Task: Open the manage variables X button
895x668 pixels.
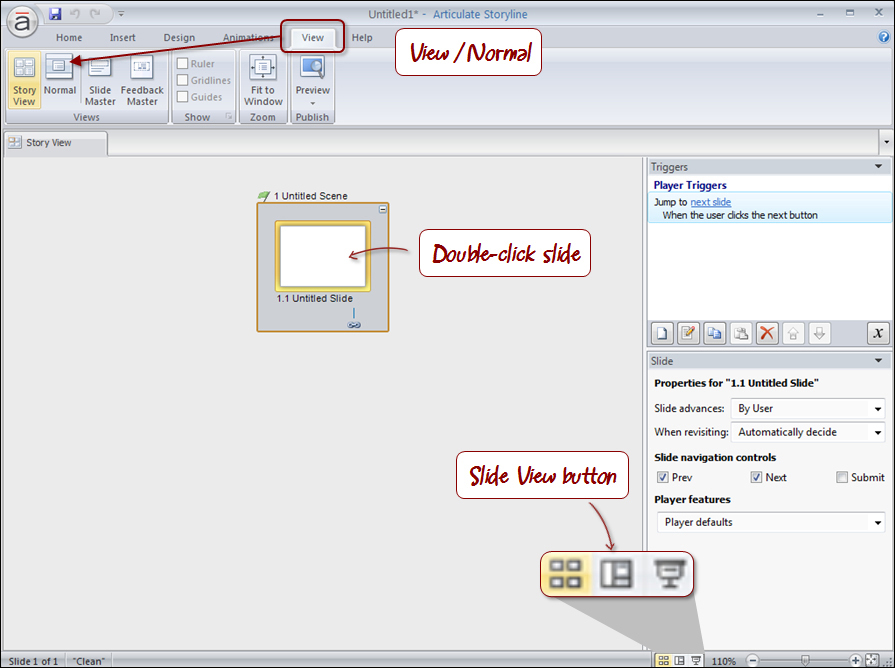Action: pos(878,333)
